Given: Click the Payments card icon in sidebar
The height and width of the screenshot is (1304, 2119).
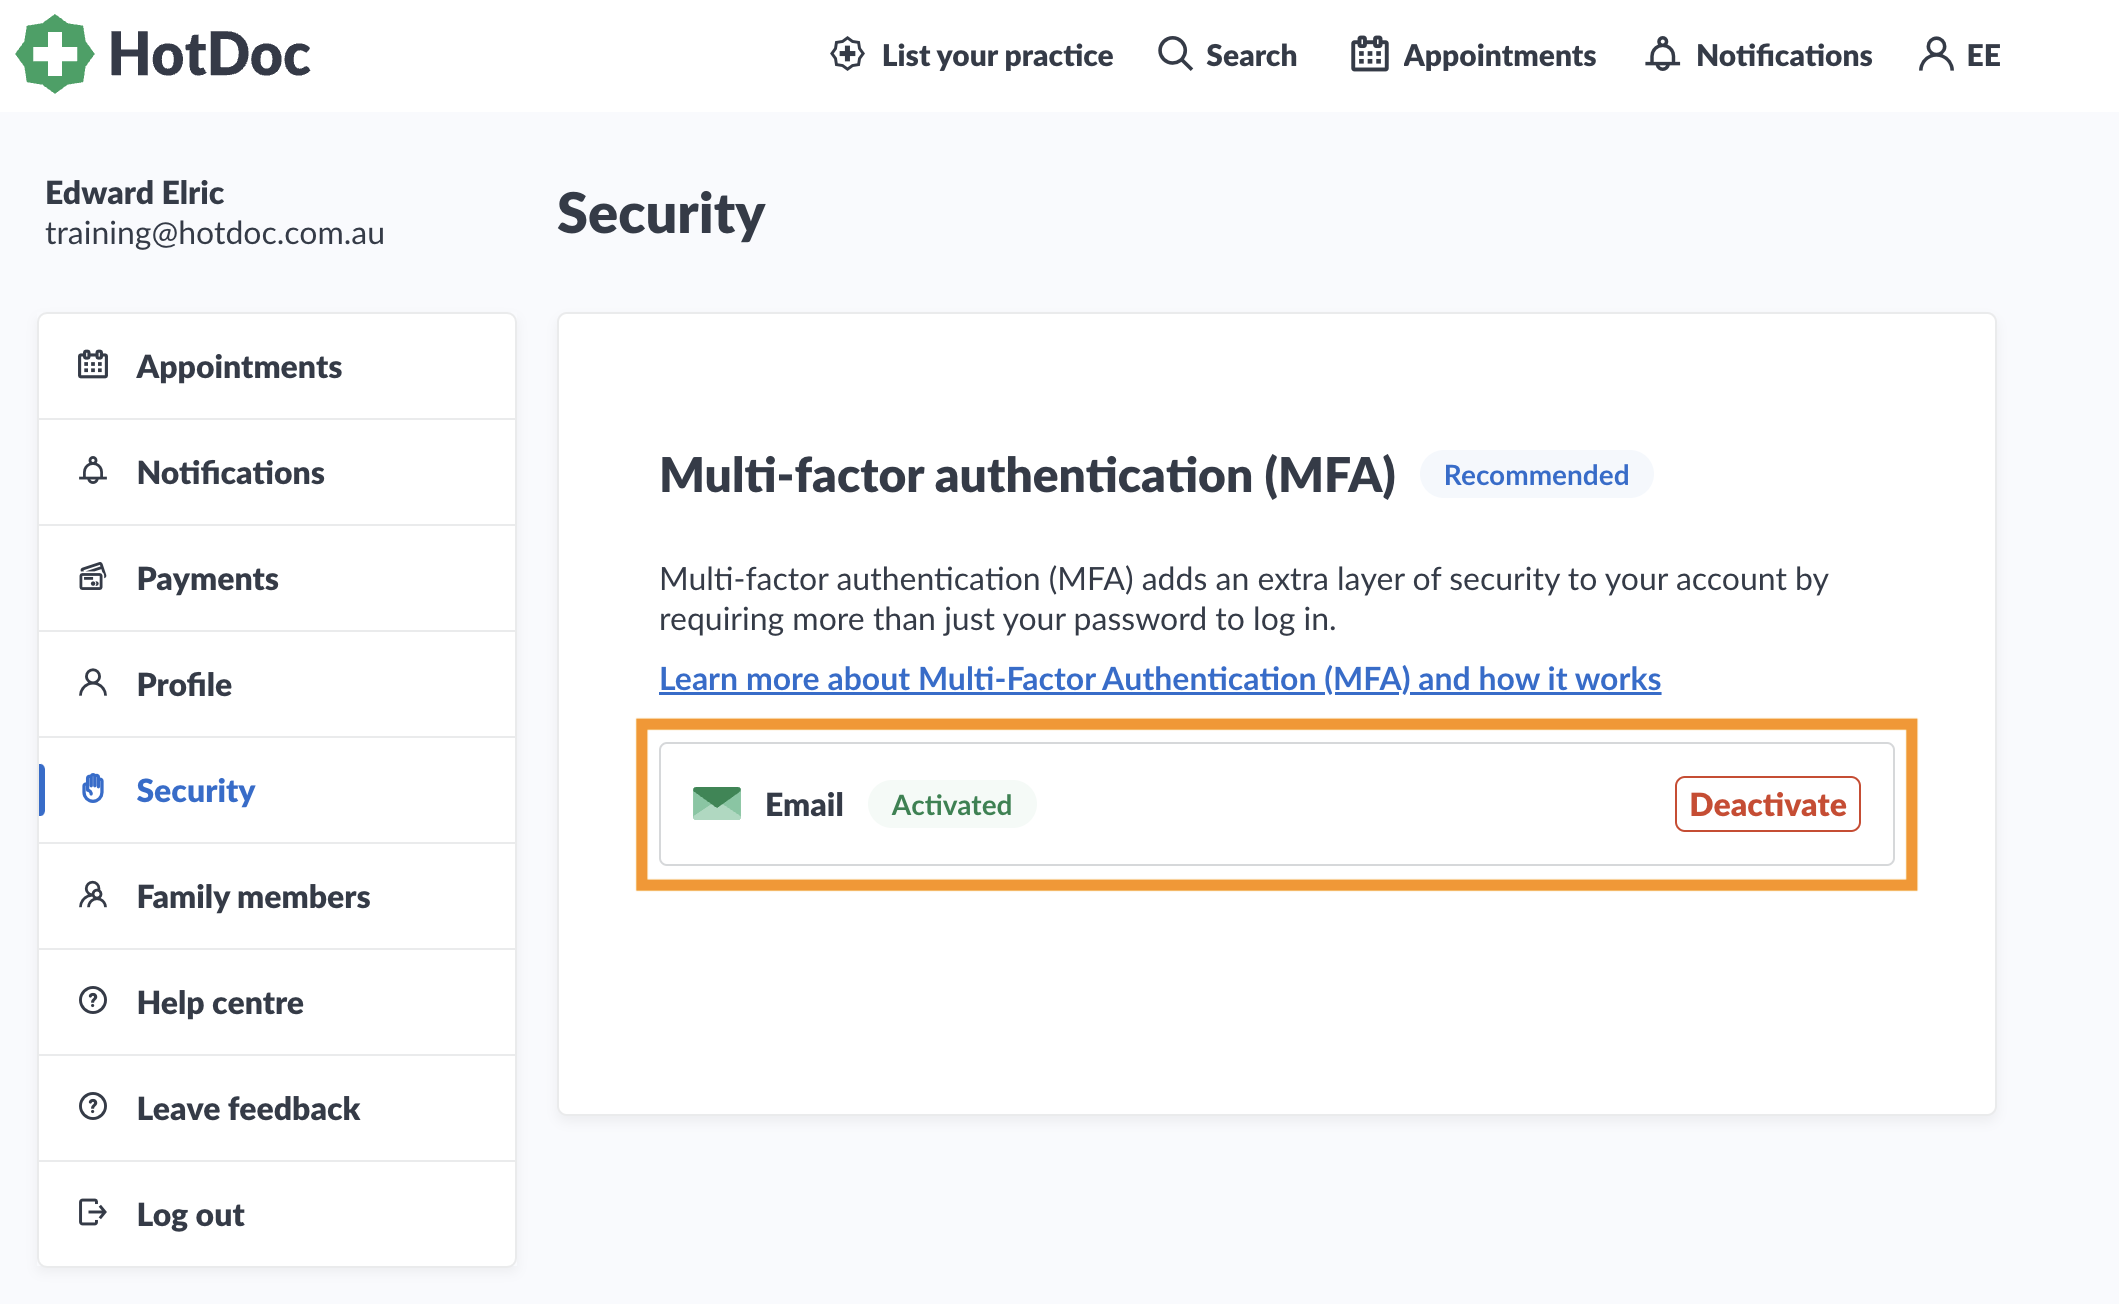Looking at the screenshot, I should (93, 577).
